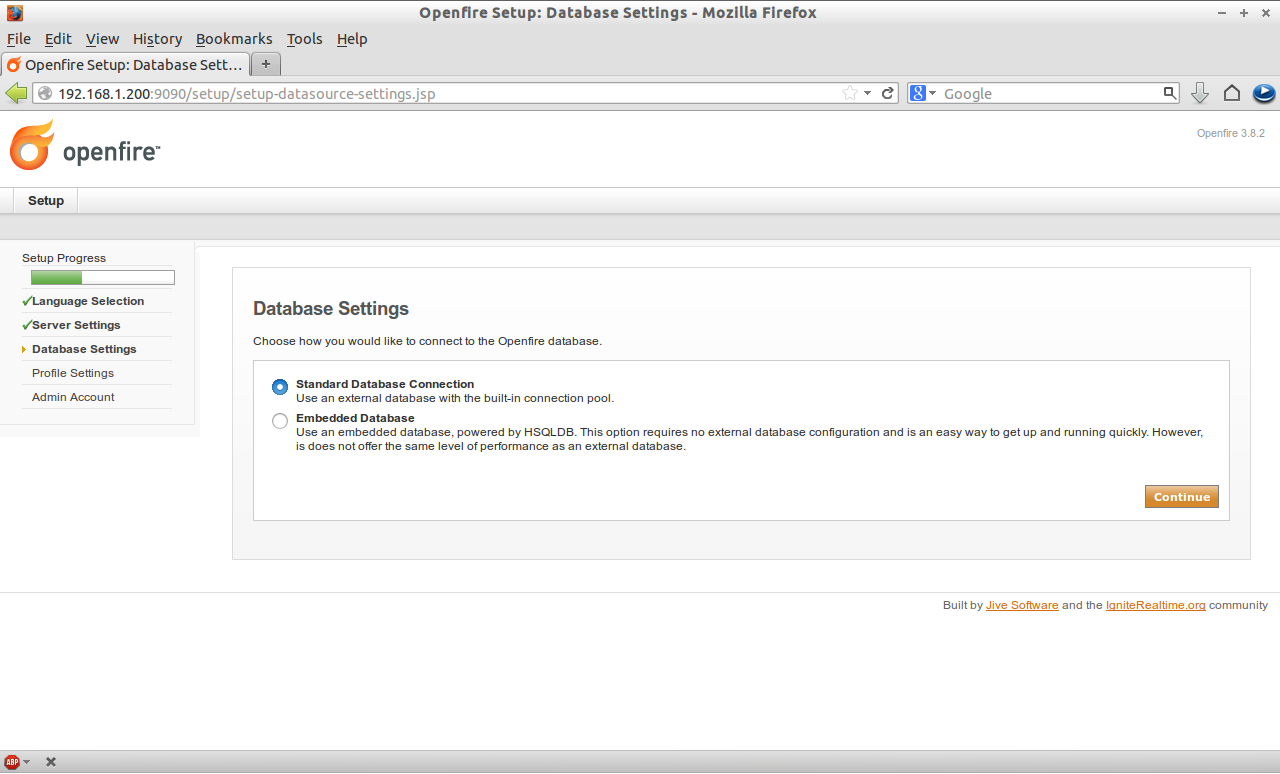The image size is (1280, 774).
Task: Open the Jive Software link
Action: click(x=1022, y=605)
